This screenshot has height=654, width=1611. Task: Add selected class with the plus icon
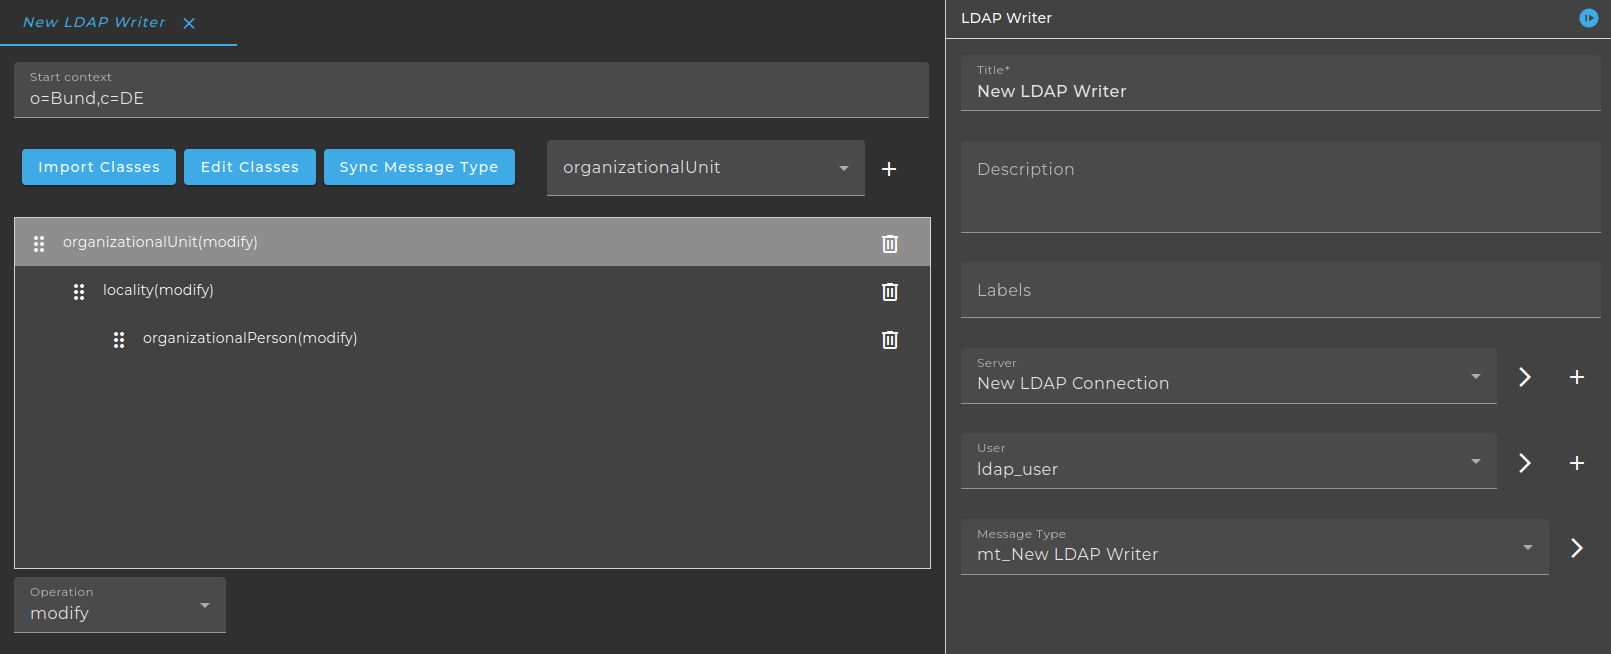coord(889,169)
